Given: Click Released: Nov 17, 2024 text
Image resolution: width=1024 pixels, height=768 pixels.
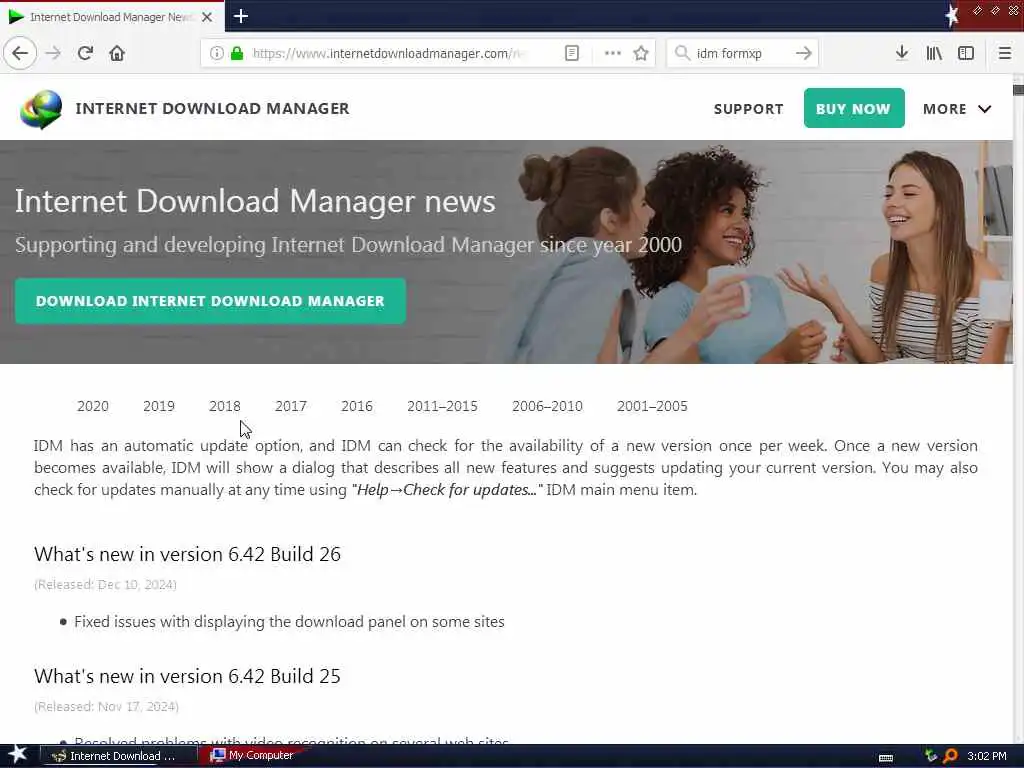Looking at the screenshot, I should (x=106, y=707).
